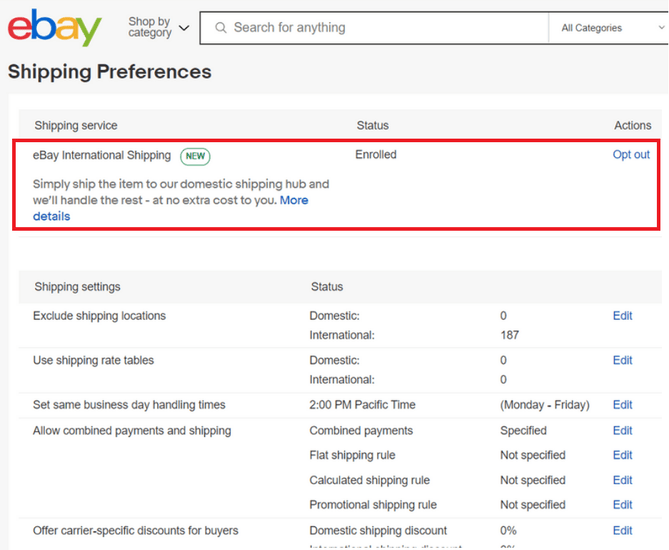Click the Shipping service column header
Screen dimensions: 669x550
click(76, 125)
